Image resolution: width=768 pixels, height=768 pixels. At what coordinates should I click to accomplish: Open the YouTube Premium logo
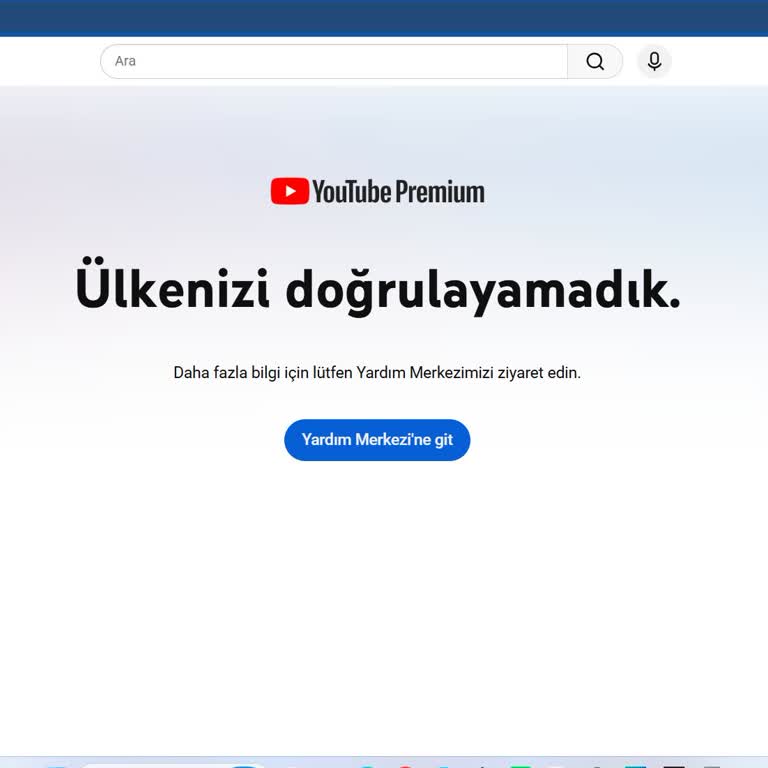click(378, 191)
